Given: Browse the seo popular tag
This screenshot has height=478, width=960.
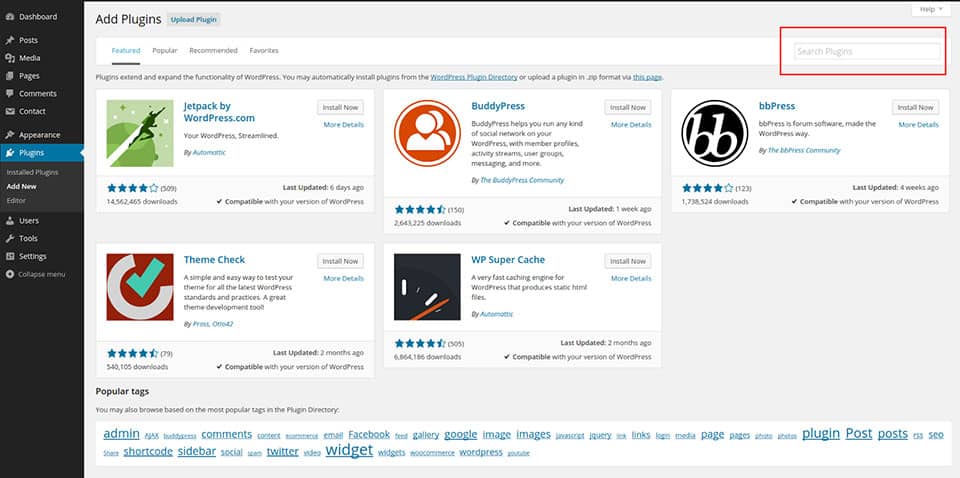Looking at the screenshot, I should click(936, 435).
